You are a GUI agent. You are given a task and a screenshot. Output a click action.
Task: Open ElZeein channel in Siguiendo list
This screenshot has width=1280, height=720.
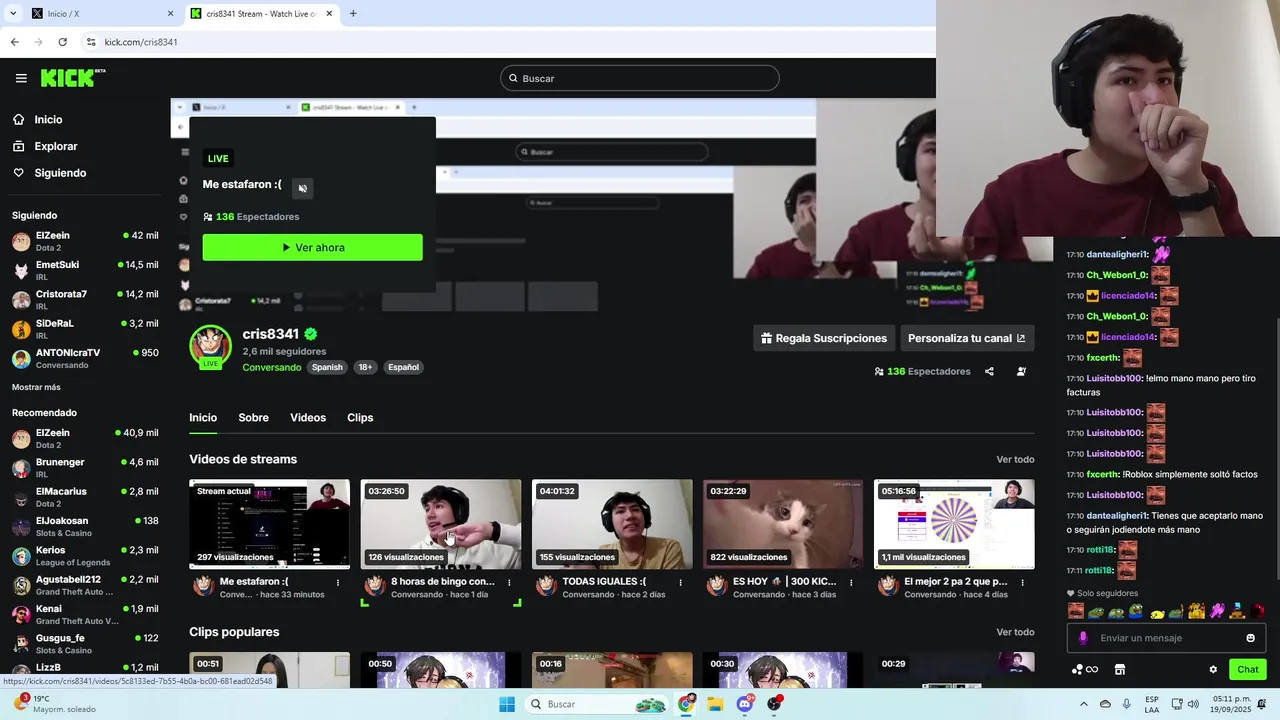85,241
